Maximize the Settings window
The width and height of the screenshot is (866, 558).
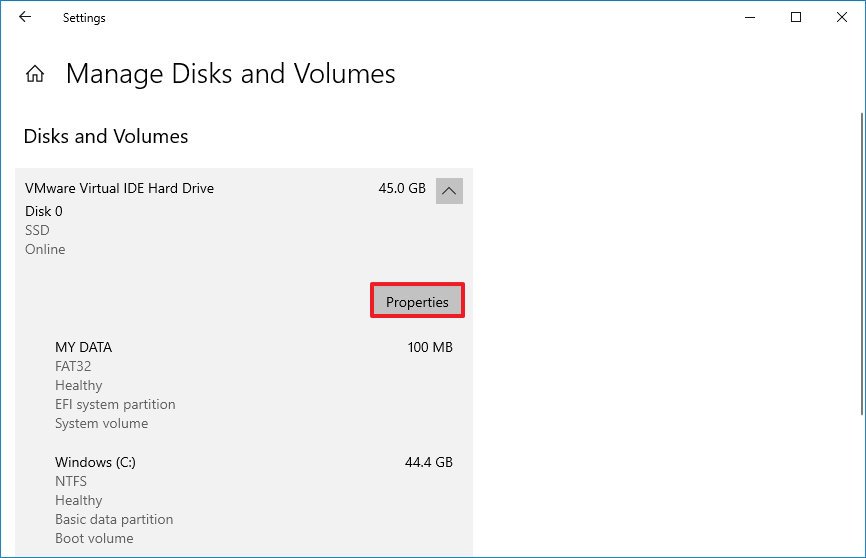coord(796,17)
